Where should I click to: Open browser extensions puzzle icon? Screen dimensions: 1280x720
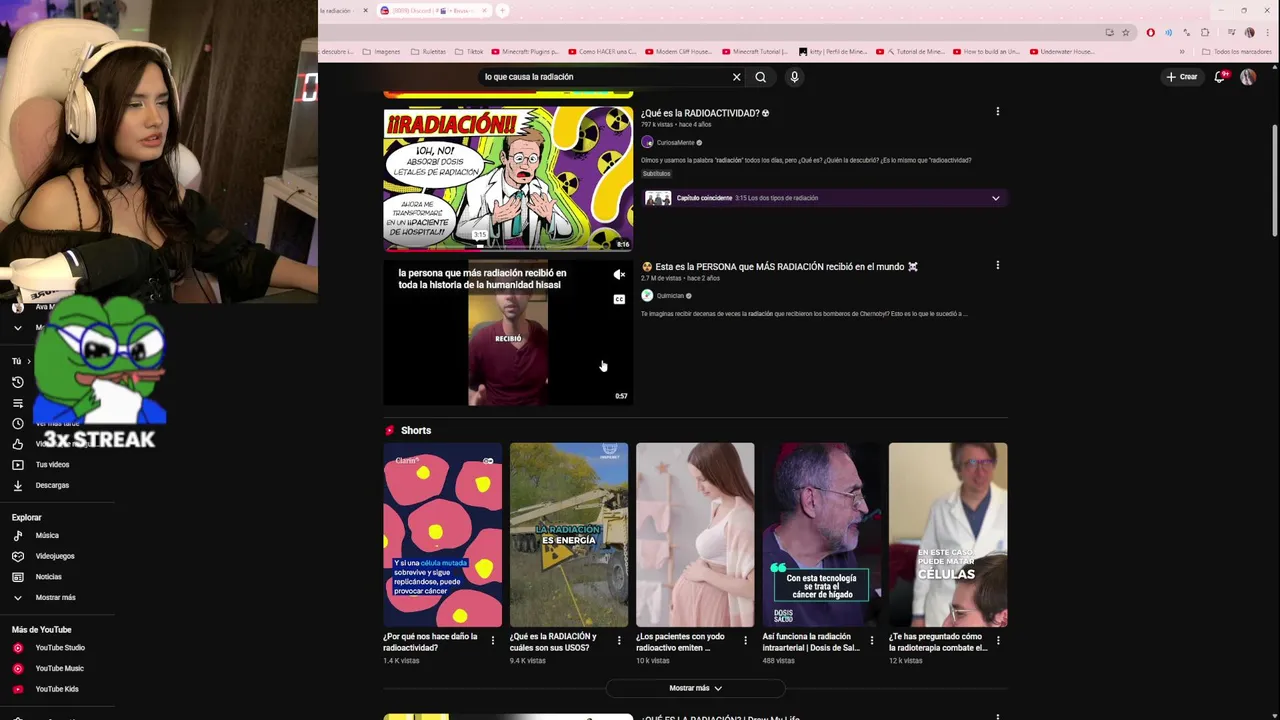pos(1204,32)
